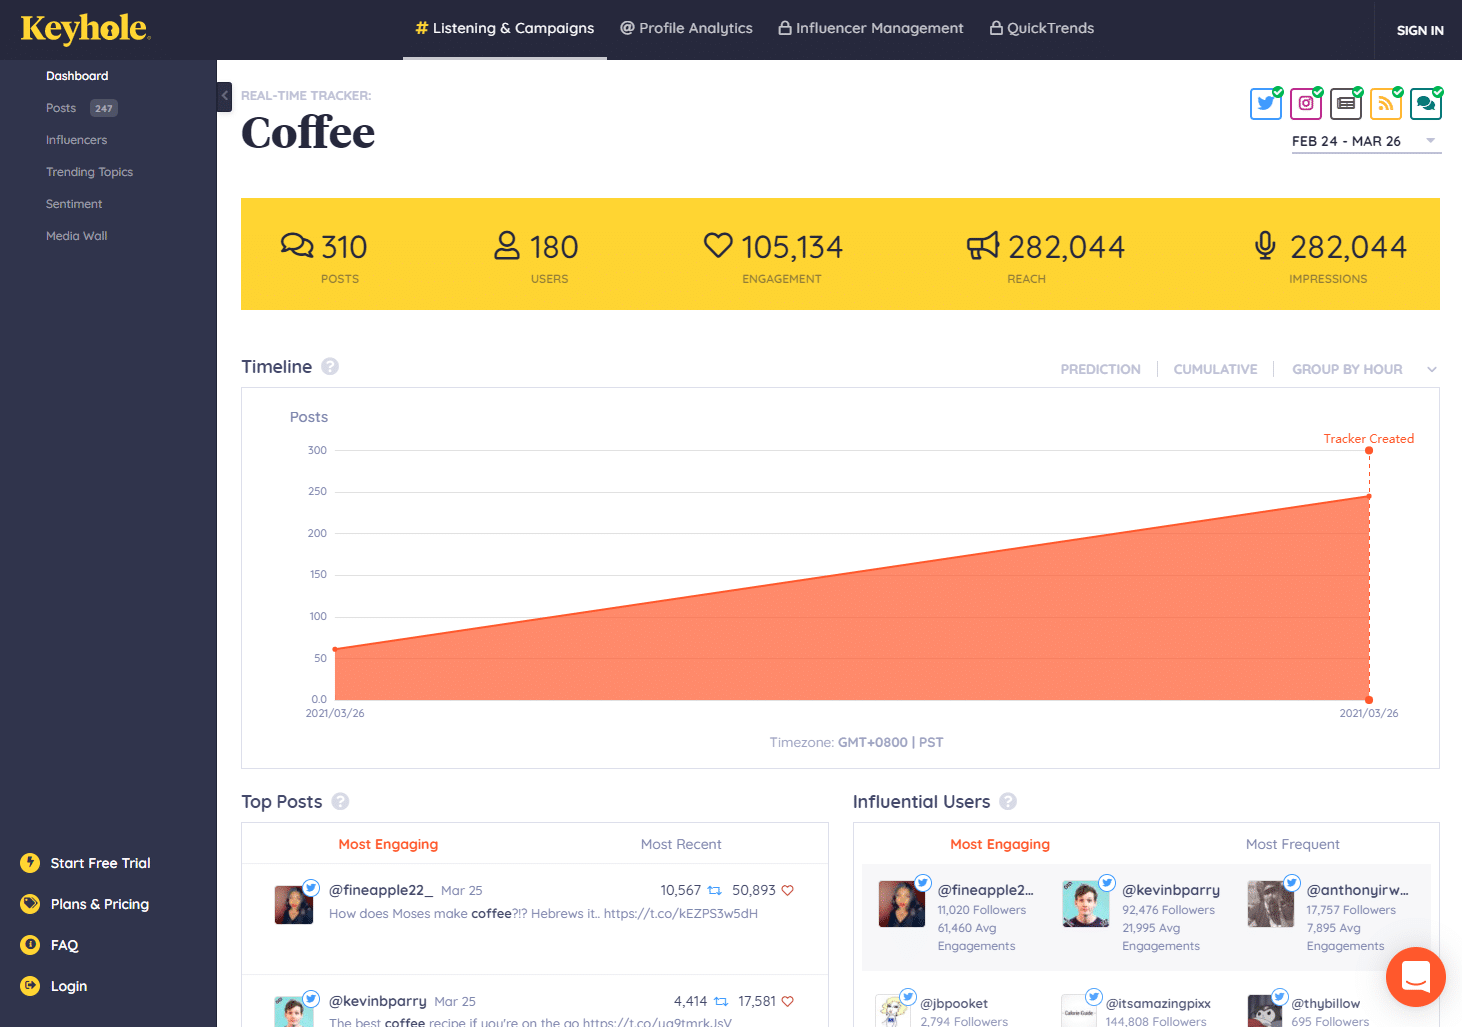This screenshot has height=1027, width=1462.
Task: Open the FEB 24 - MAR 26 date dropdown
Action: coord(1366,142)
